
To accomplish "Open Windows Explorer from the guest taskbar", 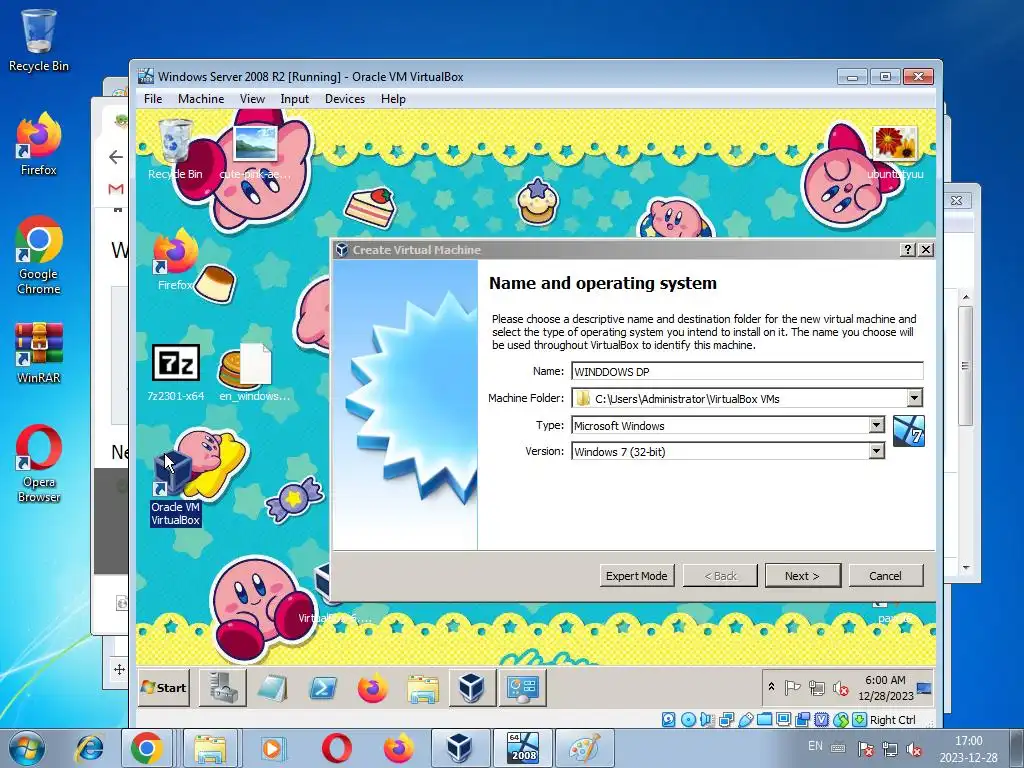I will click(423, 688).
